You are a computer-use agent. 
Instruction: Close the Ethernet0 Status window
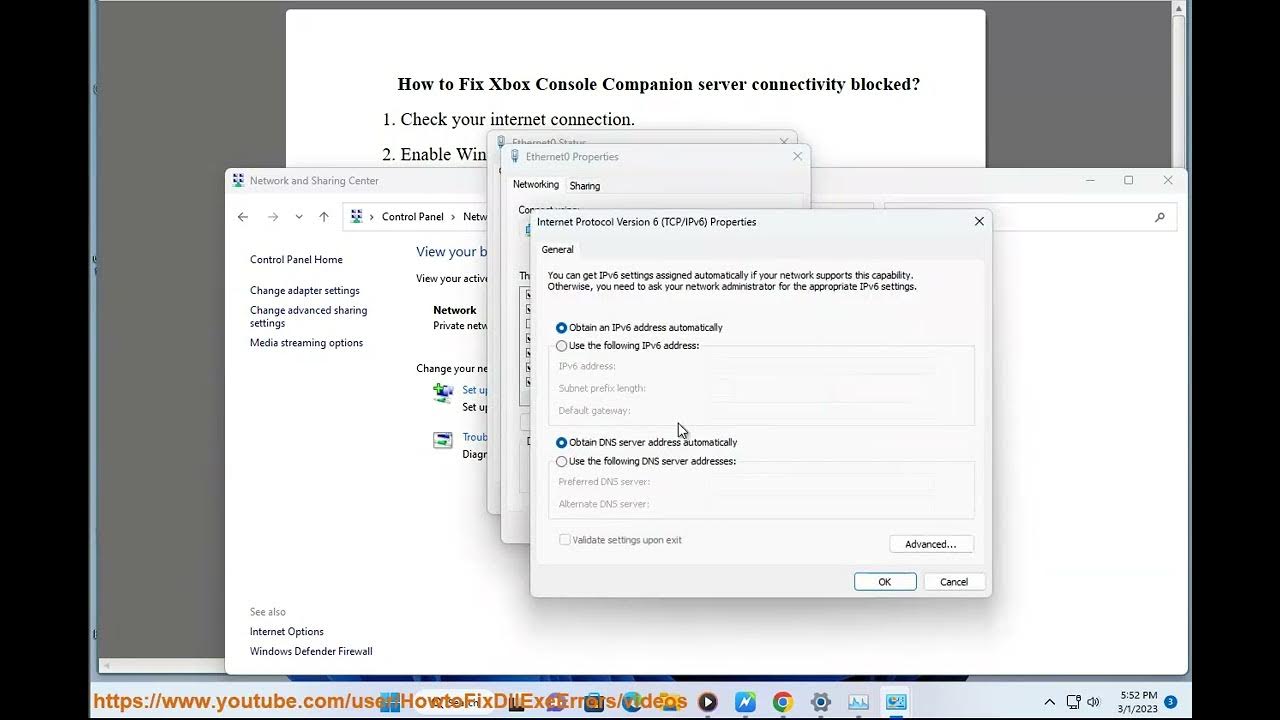point(784,142)
